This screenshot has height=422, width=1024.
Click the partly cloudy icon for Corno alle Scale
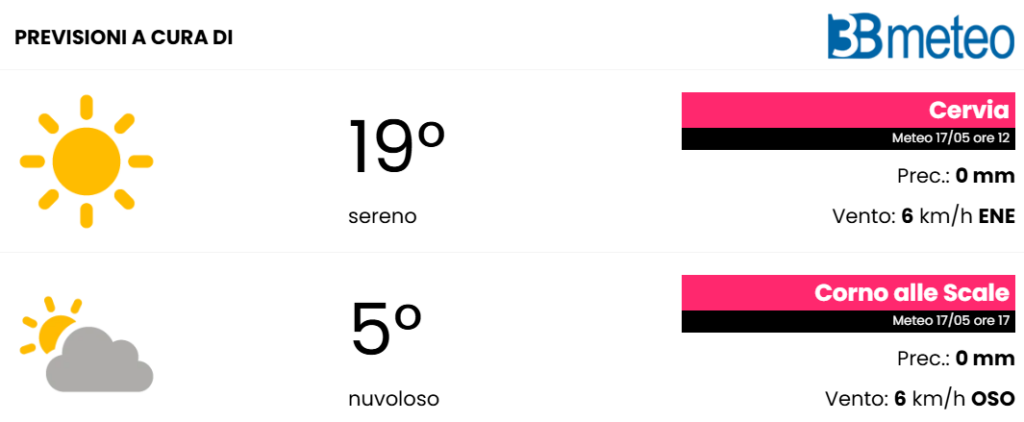point(86,344)
